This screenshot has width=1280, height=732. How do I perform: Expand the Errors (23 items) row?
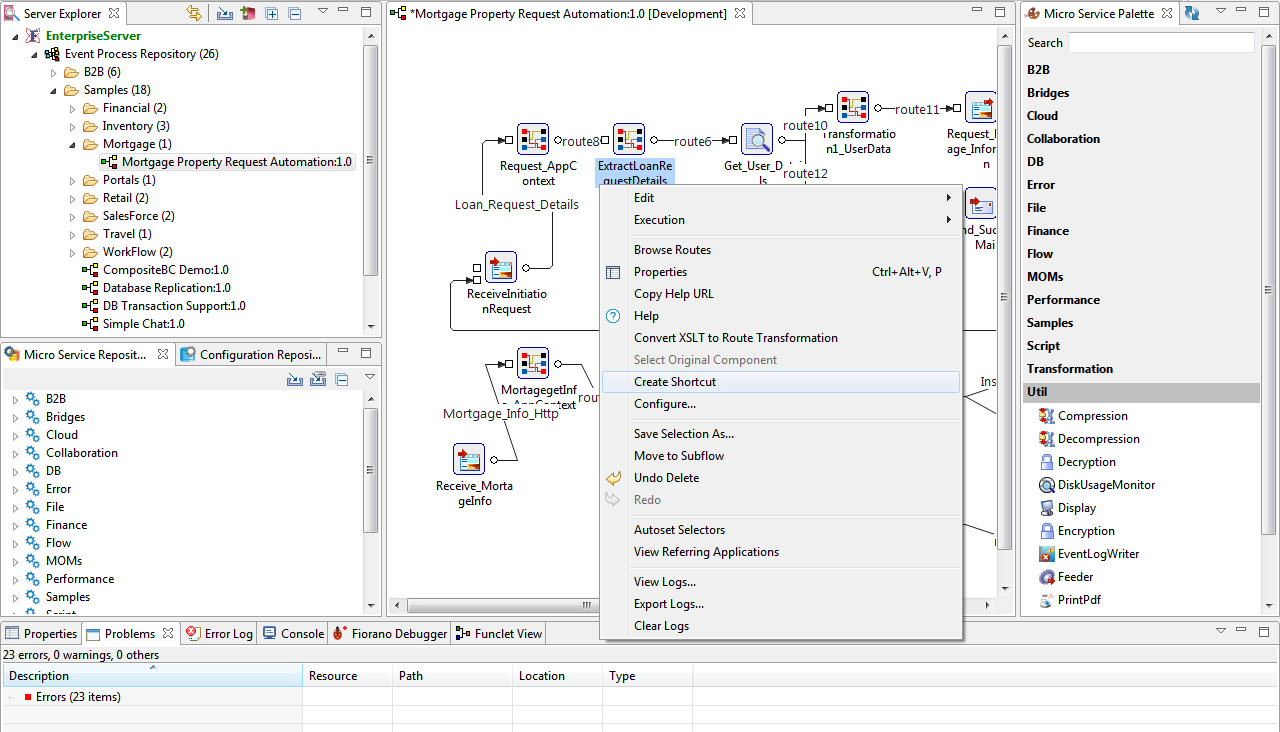click(12, 697)
